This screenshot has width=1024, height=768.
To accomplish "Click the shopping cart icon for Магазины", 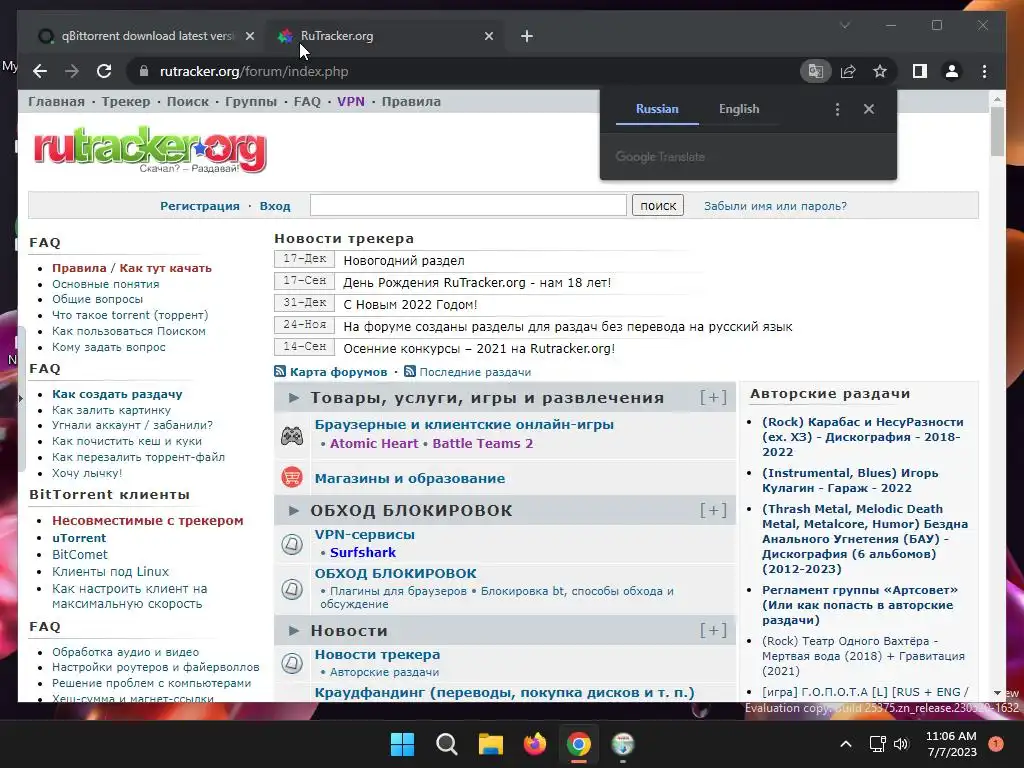I will [292, 477].
